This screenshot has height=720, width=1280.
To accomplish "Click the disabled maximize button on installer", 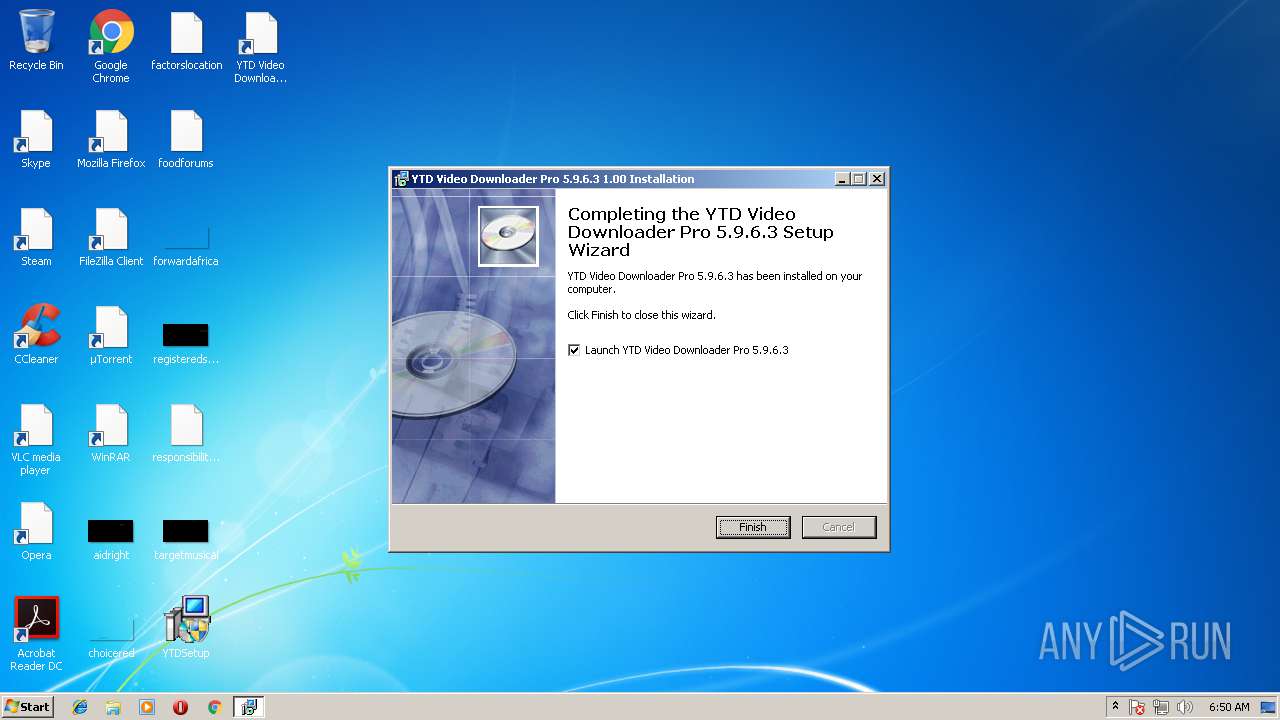I will [x=859, y=179].
